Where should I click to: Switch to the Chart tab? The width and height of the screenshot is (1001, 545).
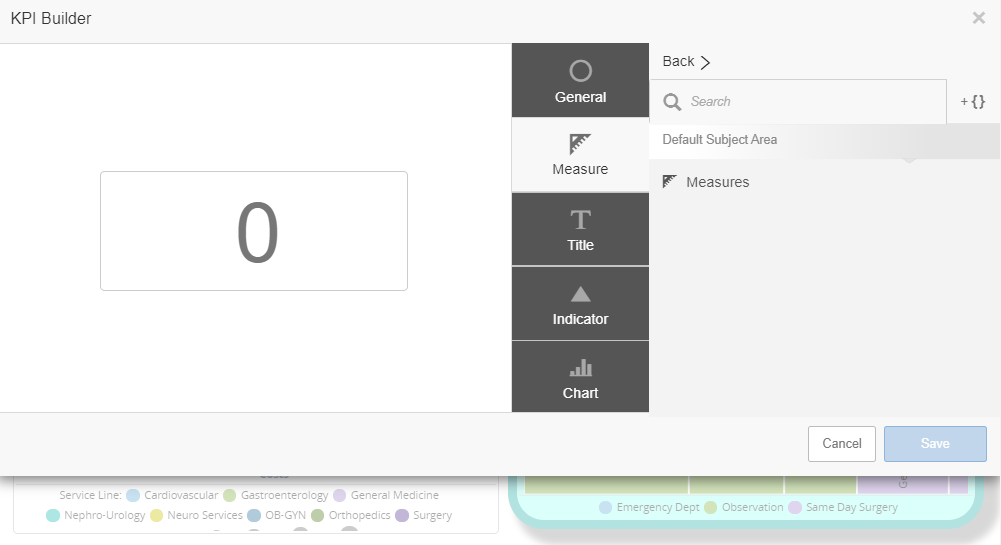tap(580, 377)
